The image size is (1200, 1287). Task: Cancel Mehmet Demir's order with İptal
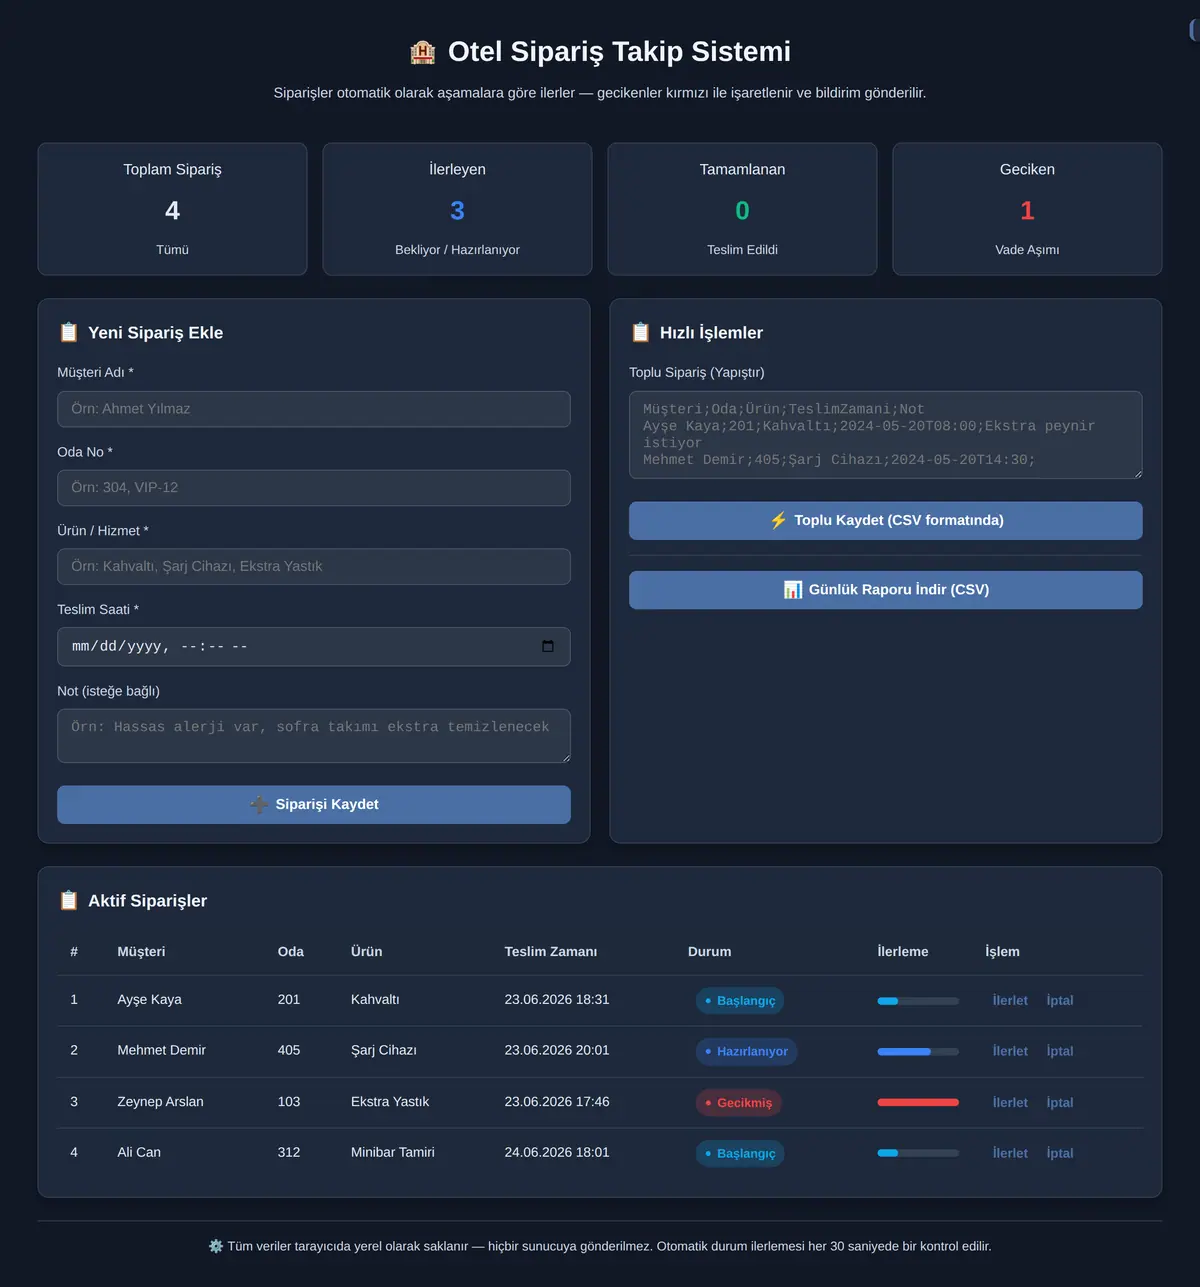(x=1060, y=1051)
